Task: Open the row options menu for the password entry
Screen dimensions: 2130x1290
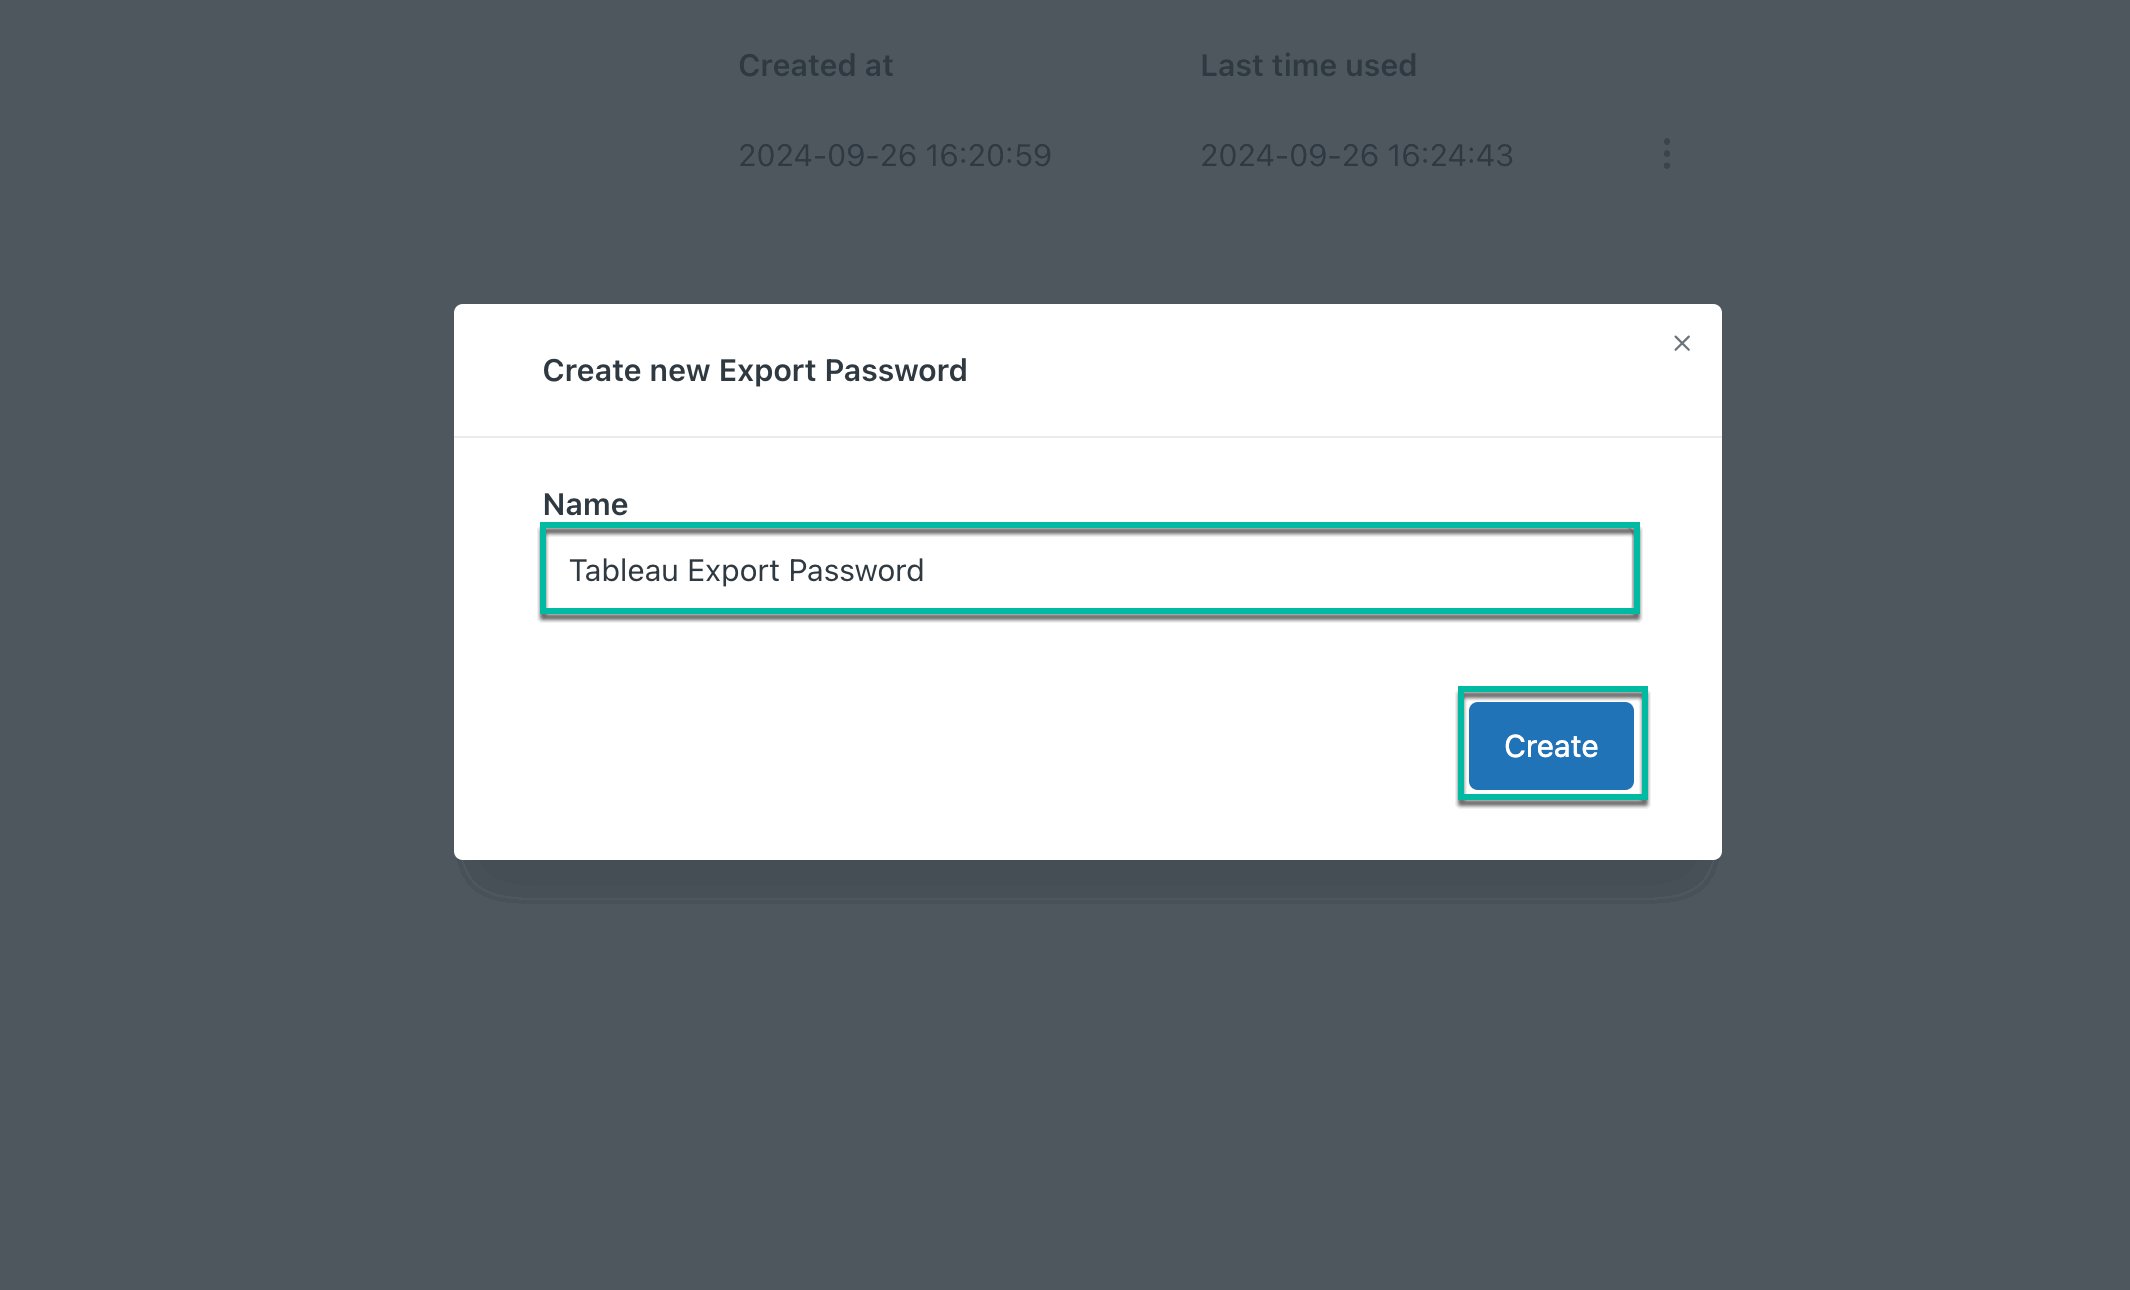Action: click(x=1666, y=155)
